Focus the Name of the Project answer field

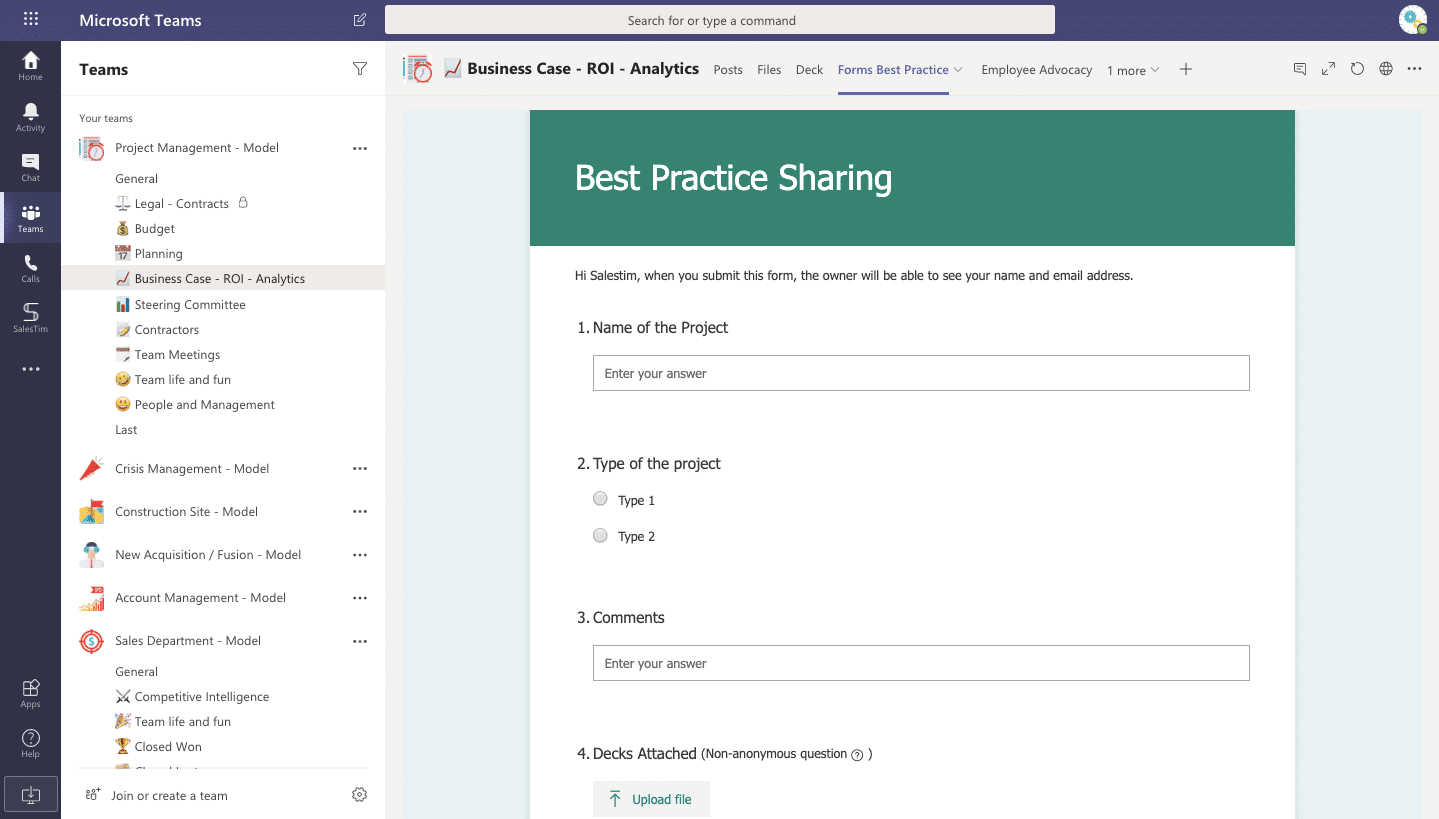coord(921,373)
